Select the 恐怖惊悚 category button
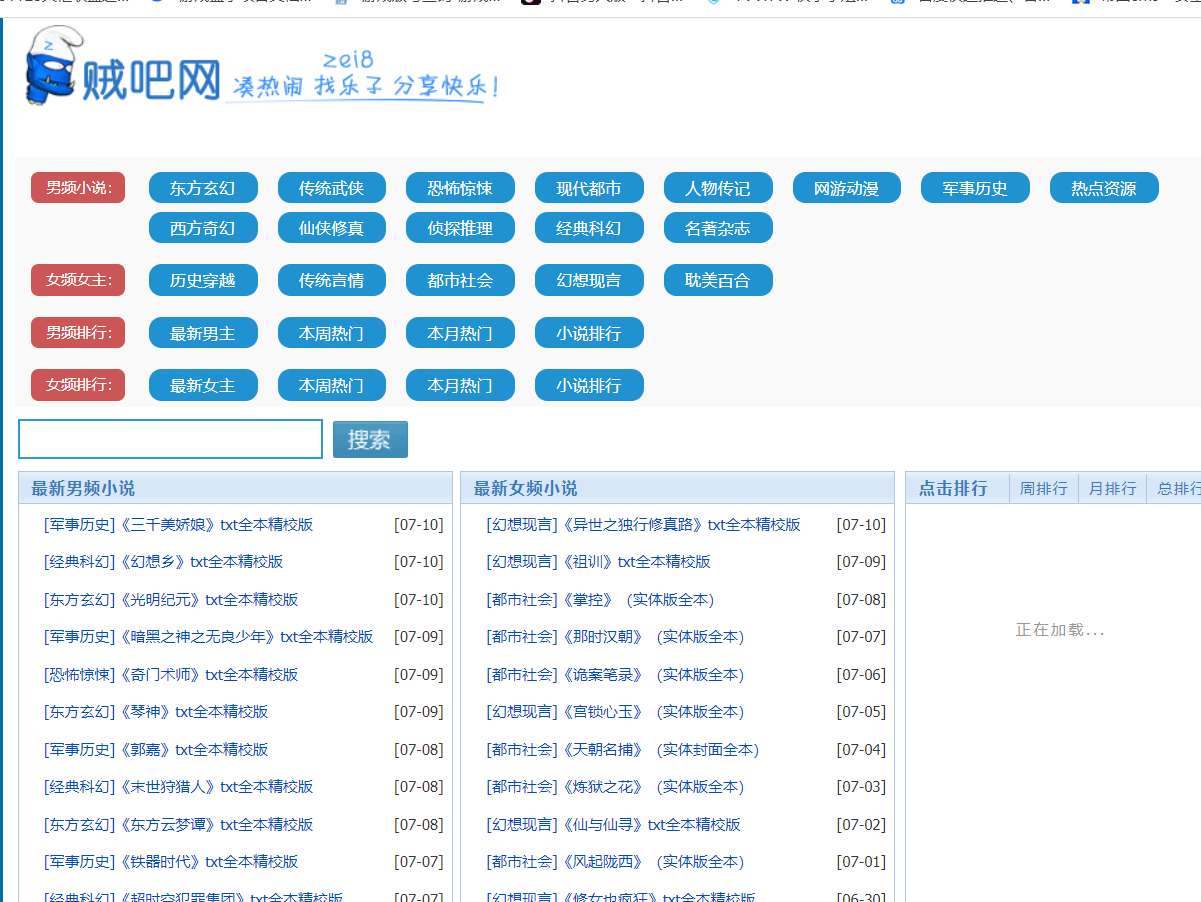Screen dimensions: 1201x902 point(460,188)
